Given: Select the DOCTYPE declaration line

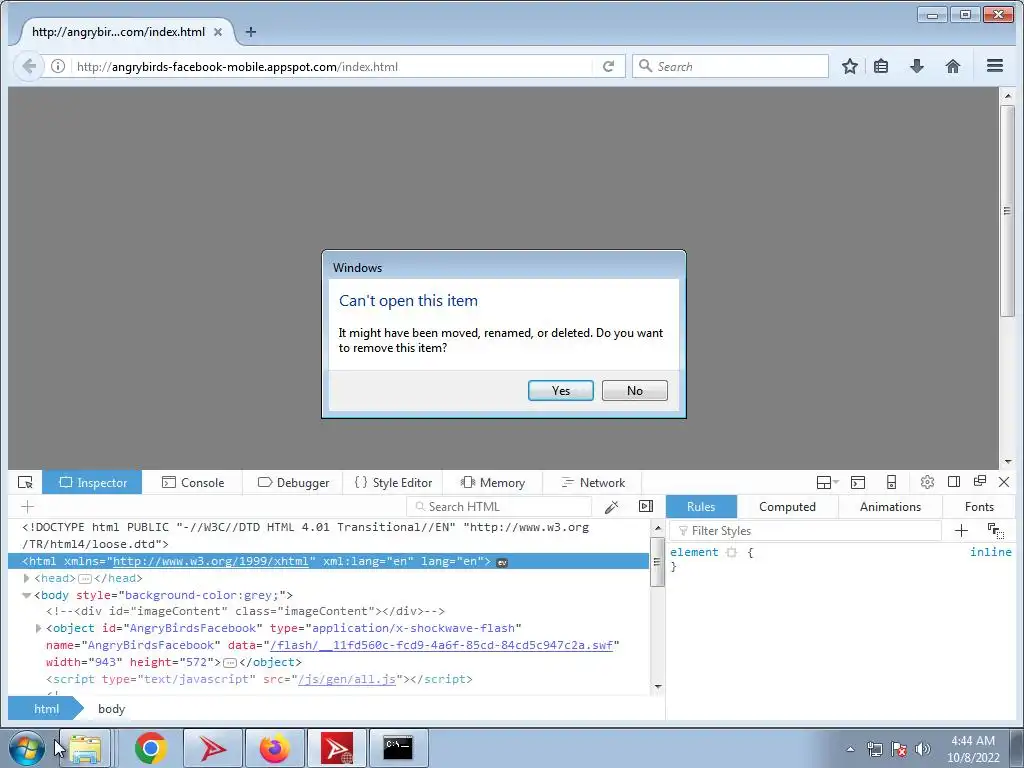Looking at the screenshot, I should click(306, 536).
